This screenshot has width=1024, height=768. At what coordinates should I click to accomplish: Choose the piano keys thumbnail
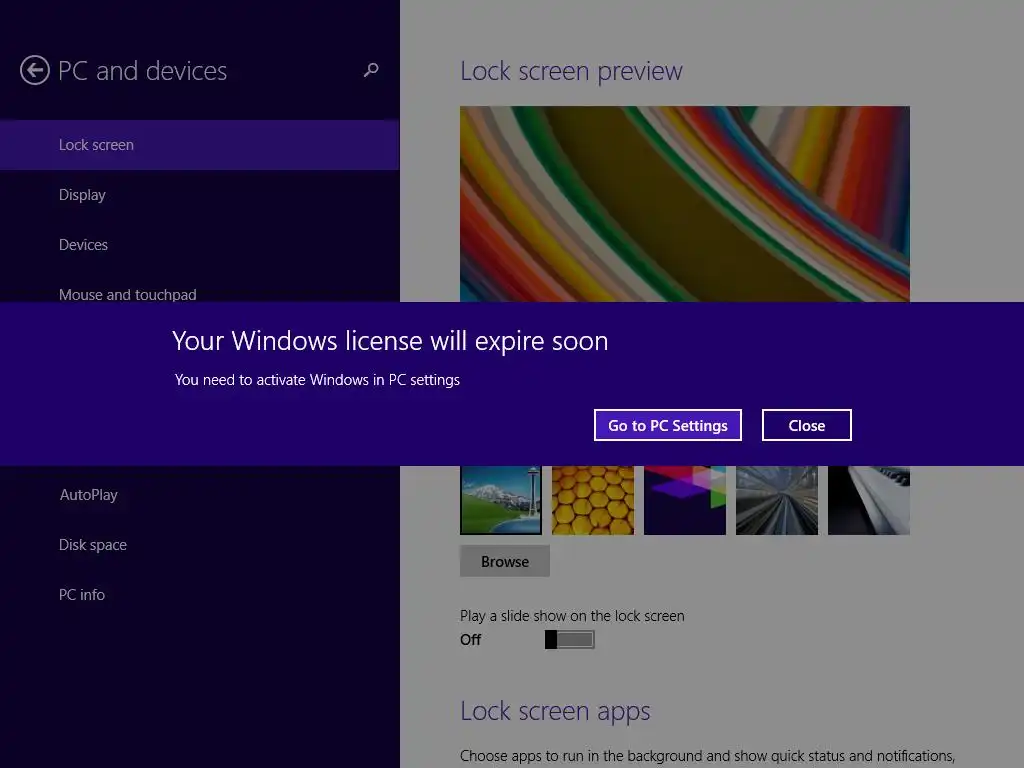(x=869, y=500)
